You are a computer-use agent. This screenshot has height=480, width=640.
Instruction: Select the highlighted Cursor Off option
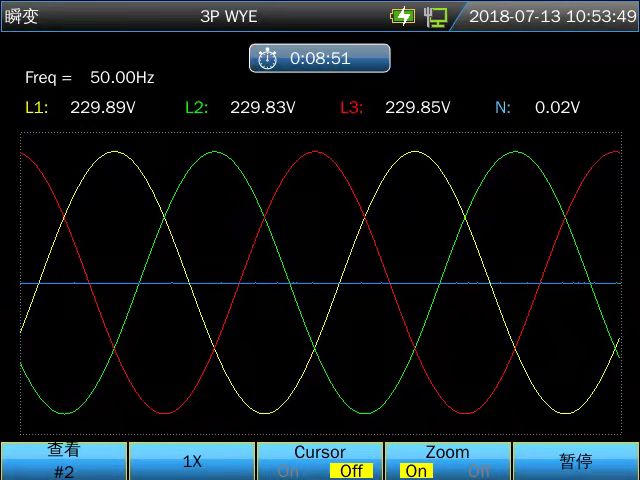(351, 471)
